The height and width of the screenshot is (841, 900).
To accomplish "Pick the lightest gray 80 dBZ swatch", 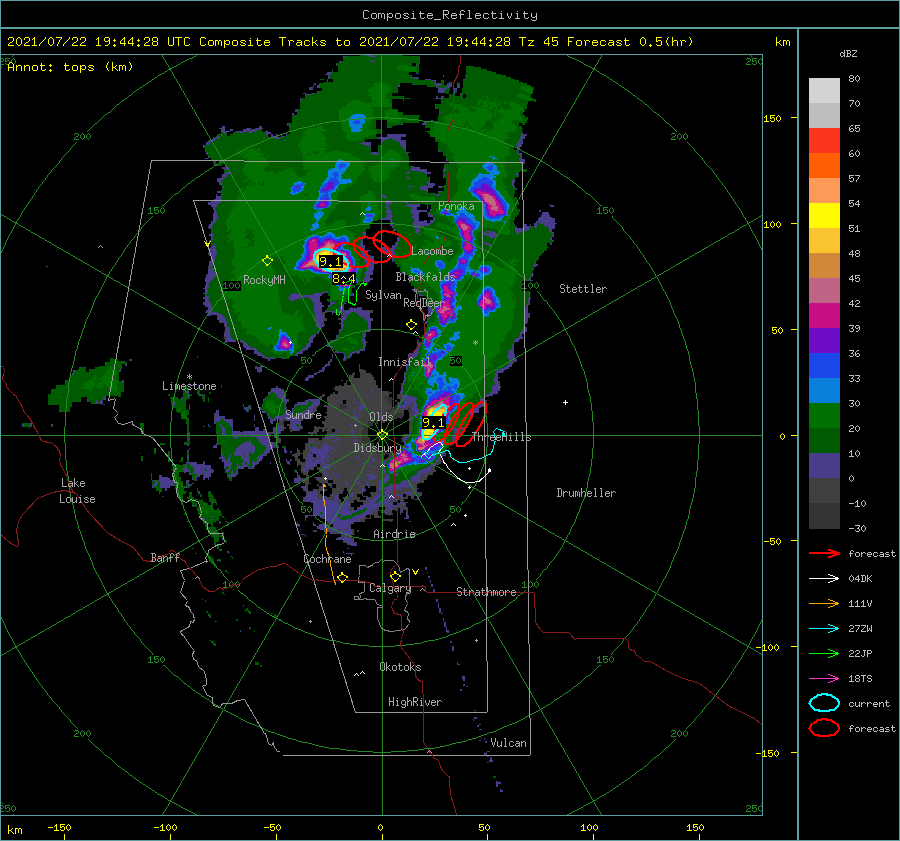I will click(x=824, y=91).
